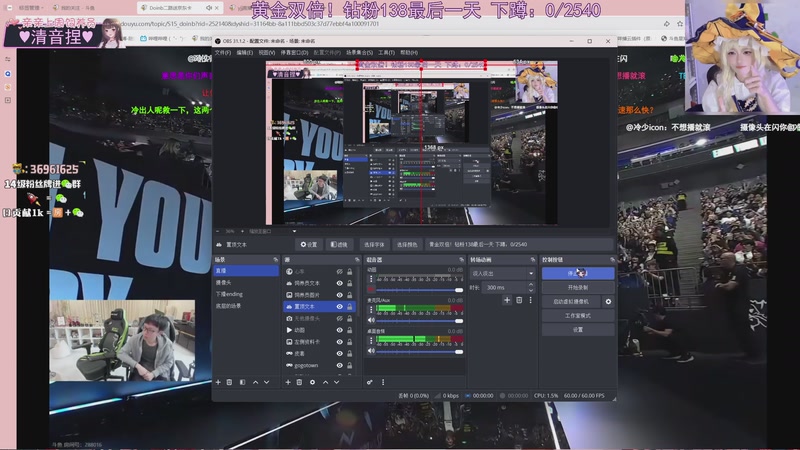The width and height of the screenshot is (800, 450).
Task: Open the 编辑(E) menu in OBS
Action: coord(244,53)
